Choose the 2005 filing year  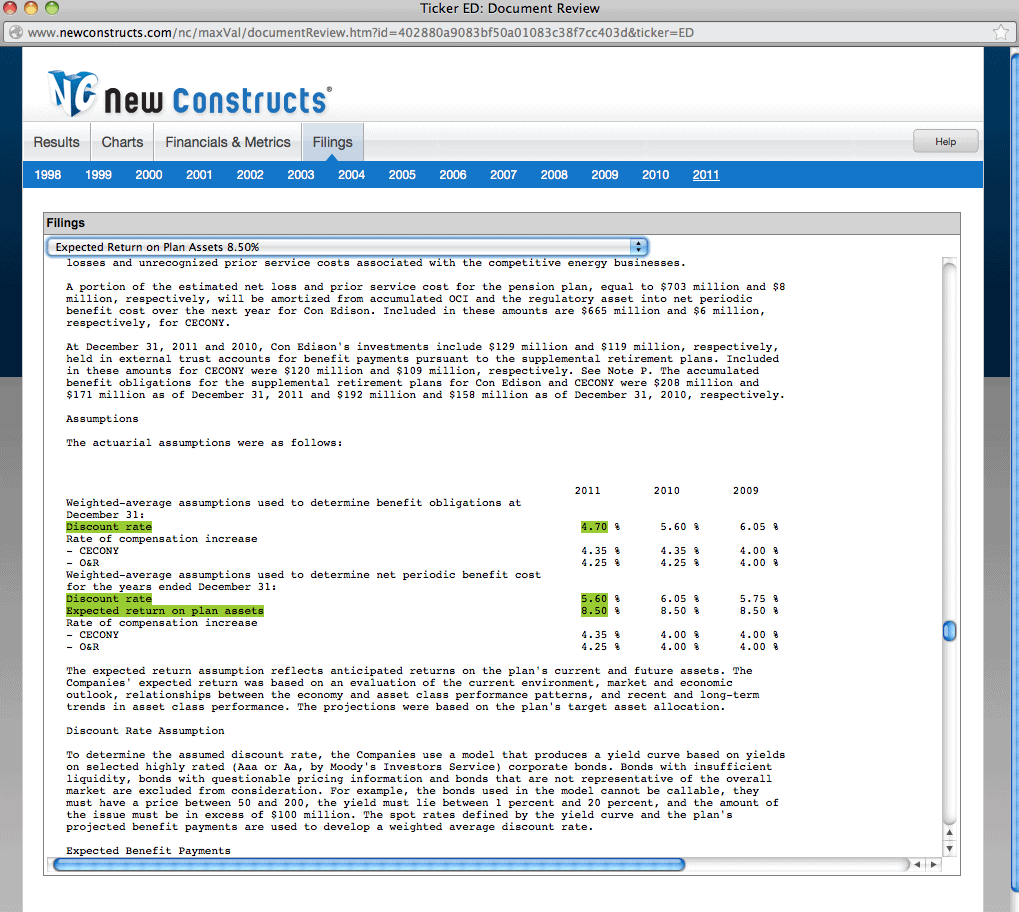[x=402, y=175]
